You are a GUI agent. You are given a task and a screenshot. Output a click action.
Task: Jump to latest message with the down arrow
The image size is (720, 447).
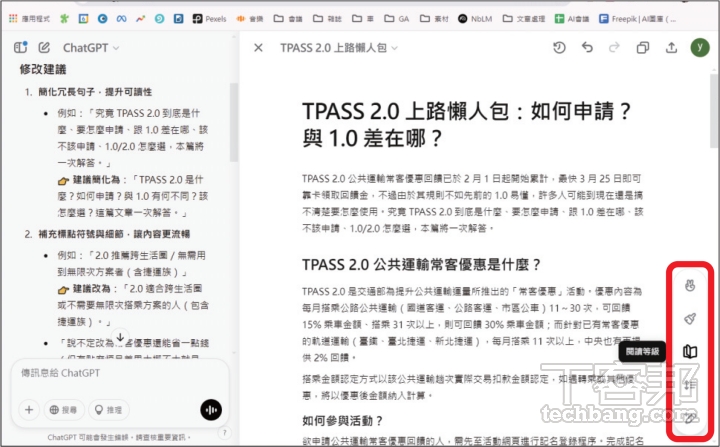pos(120,338)
